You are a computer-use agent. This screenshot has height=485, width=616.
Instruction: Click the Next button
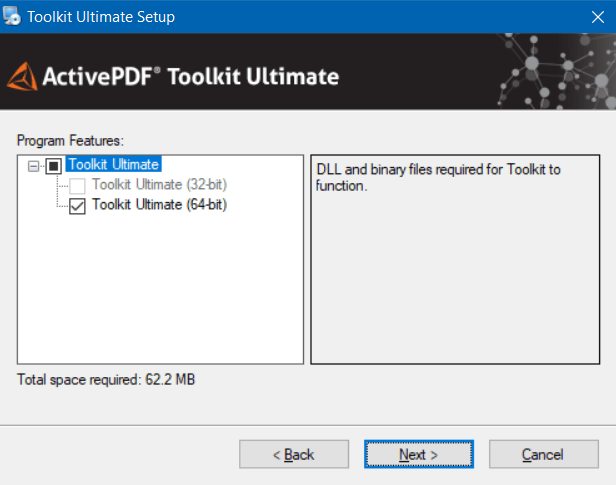tap(419, 454)
